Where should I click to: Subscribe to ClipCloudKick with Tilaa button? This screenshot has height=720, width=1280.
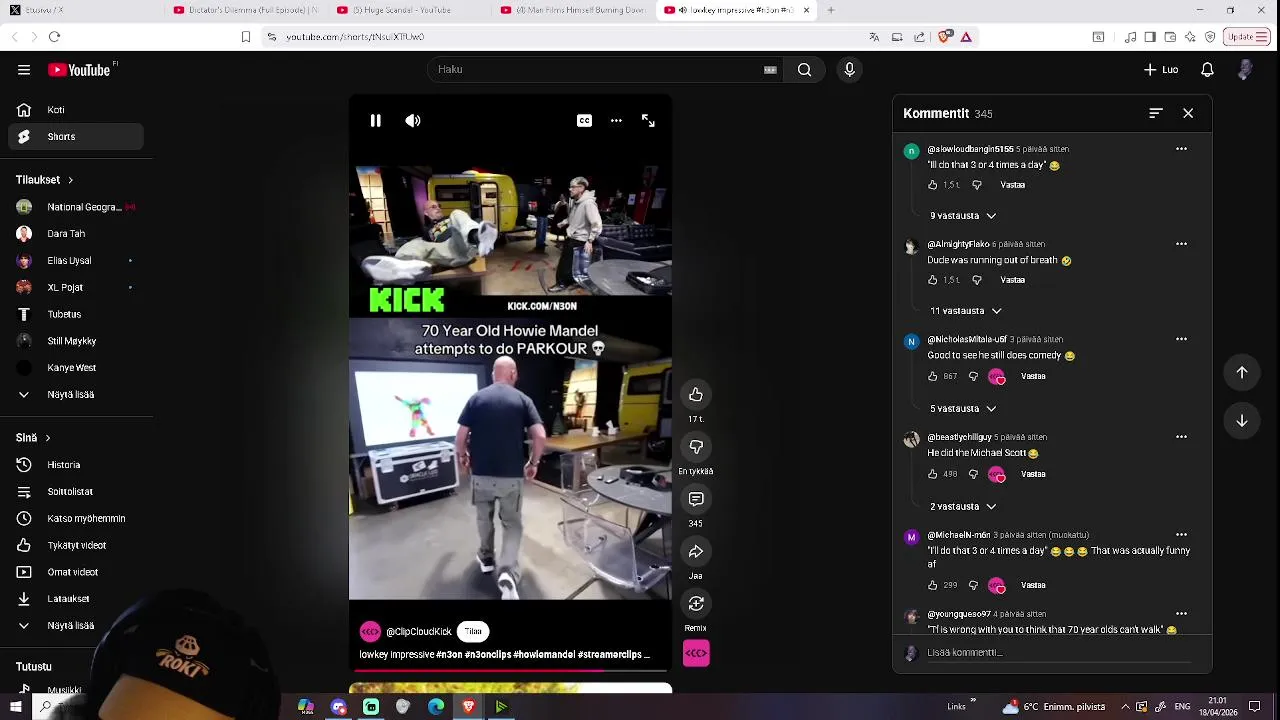473,632
